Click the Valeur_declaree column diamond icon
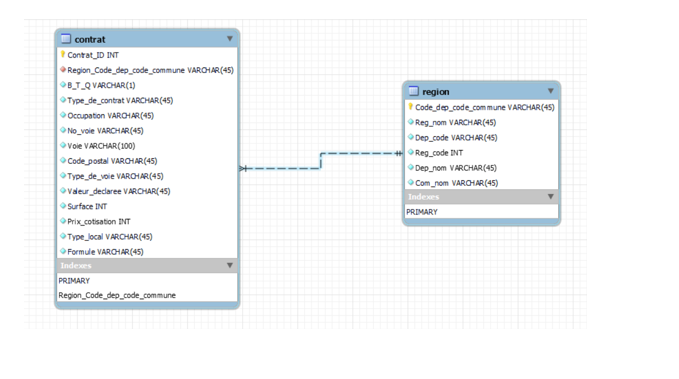679x379 pixels. pyautogui.click(x=63, y=191)
